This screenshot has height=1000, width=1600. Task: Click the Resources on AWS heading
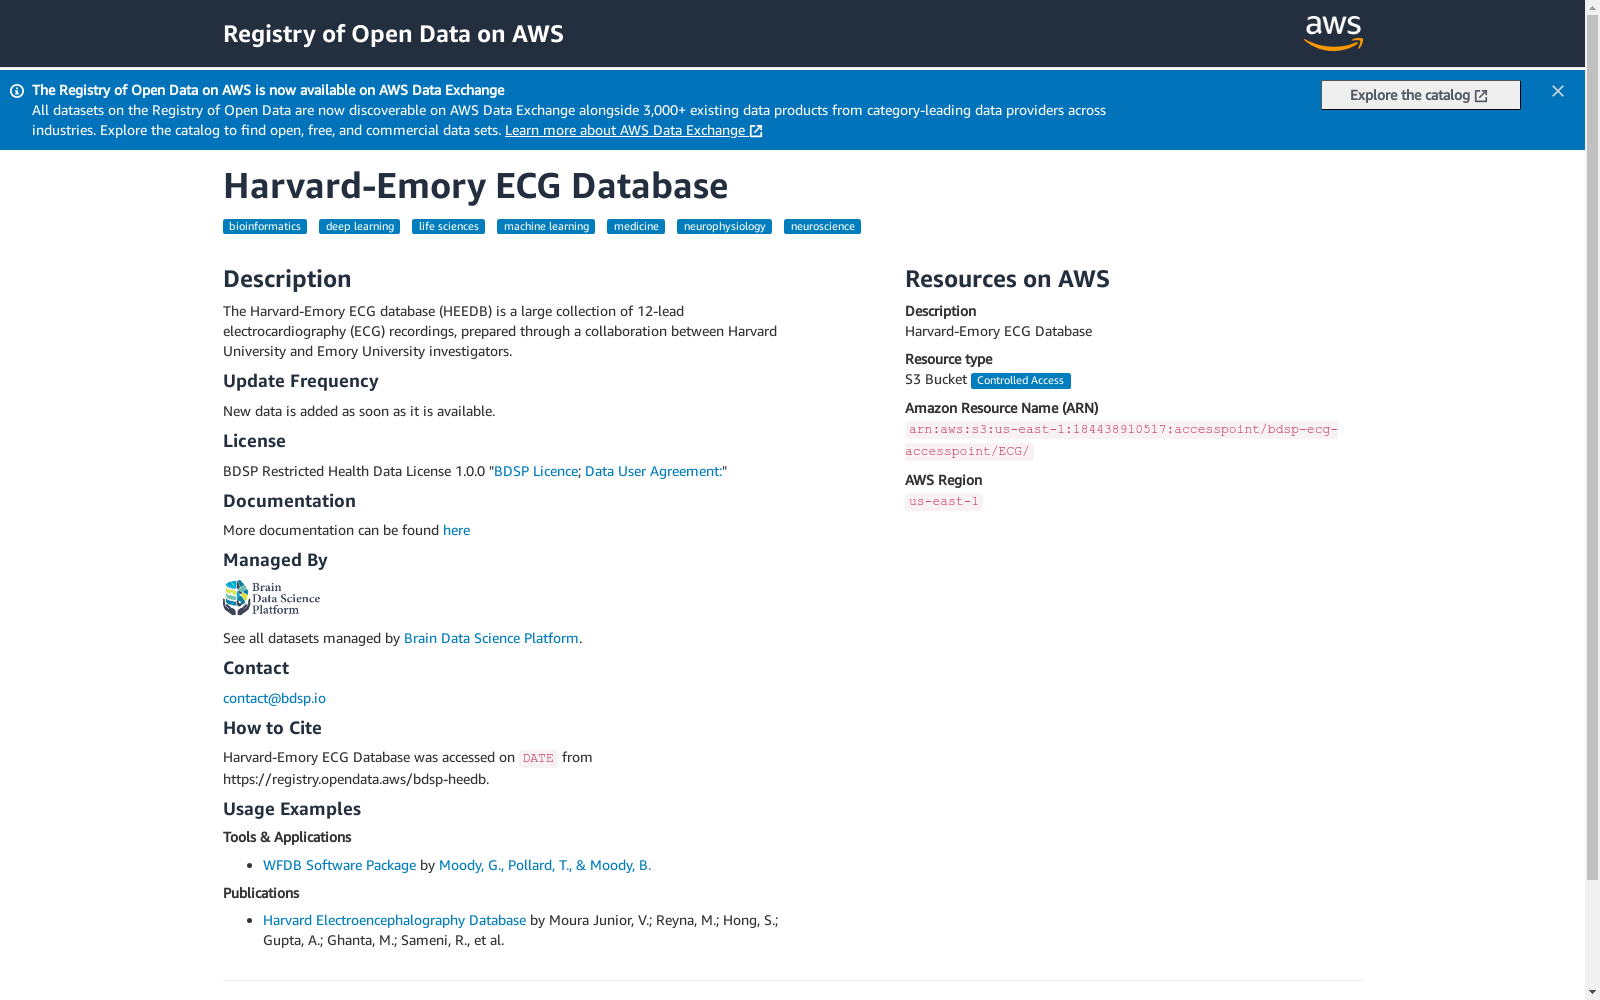click(x=1007, y=279)
